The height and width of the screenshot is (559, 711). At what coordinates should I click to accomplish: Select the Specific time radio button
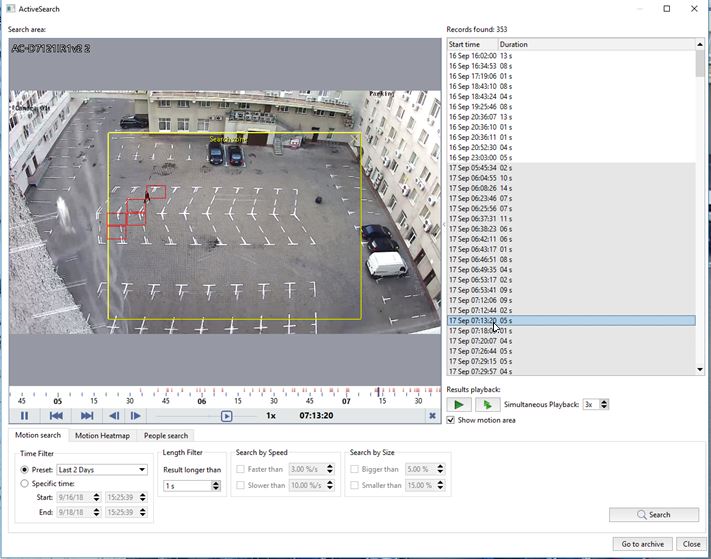click(24, 483)
